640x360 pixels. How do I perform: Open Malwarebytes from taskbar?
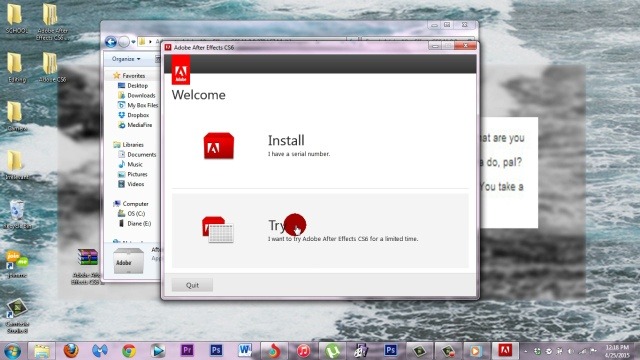100,351
